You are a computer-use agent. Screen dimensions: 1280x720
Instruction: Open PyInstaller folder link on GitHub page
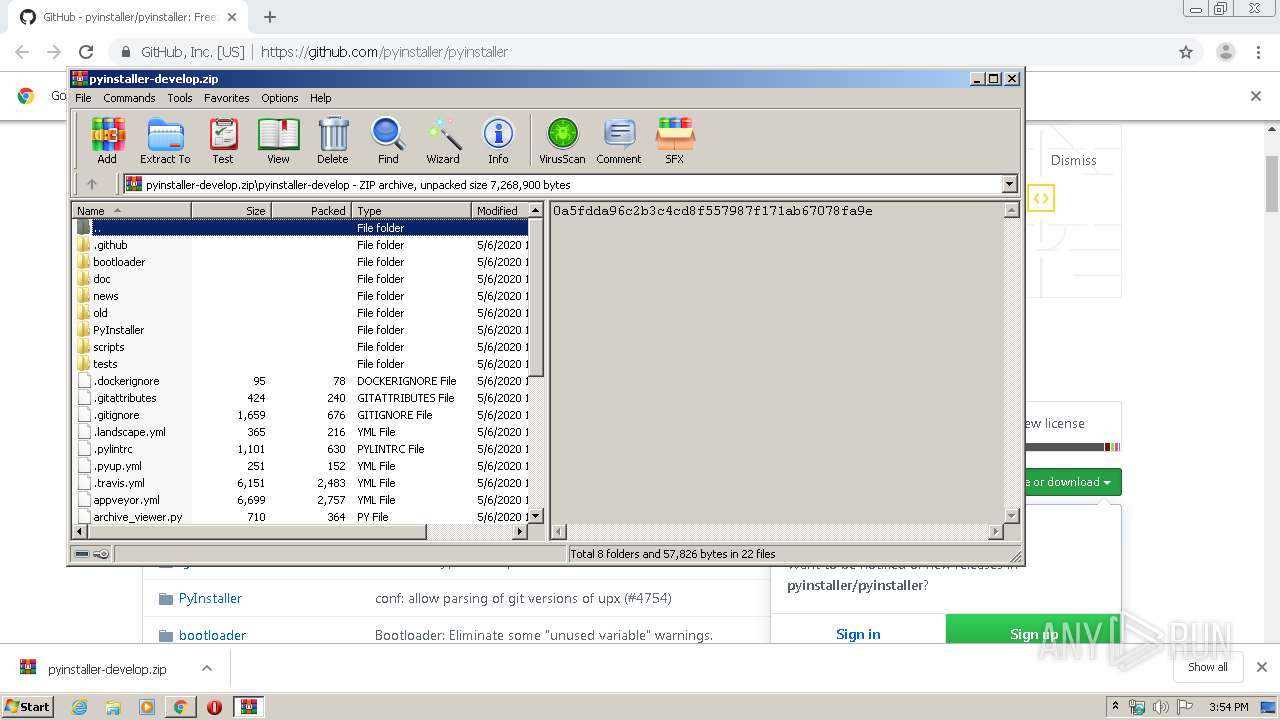pos(210,598)
